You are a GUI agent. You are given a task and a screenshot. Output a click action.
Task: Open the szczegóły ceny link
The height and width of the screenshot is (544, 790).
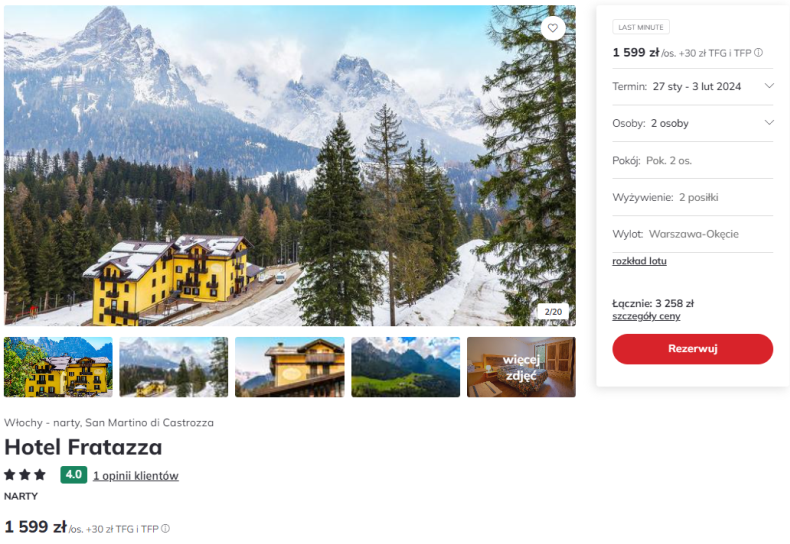tap(646, 316)
